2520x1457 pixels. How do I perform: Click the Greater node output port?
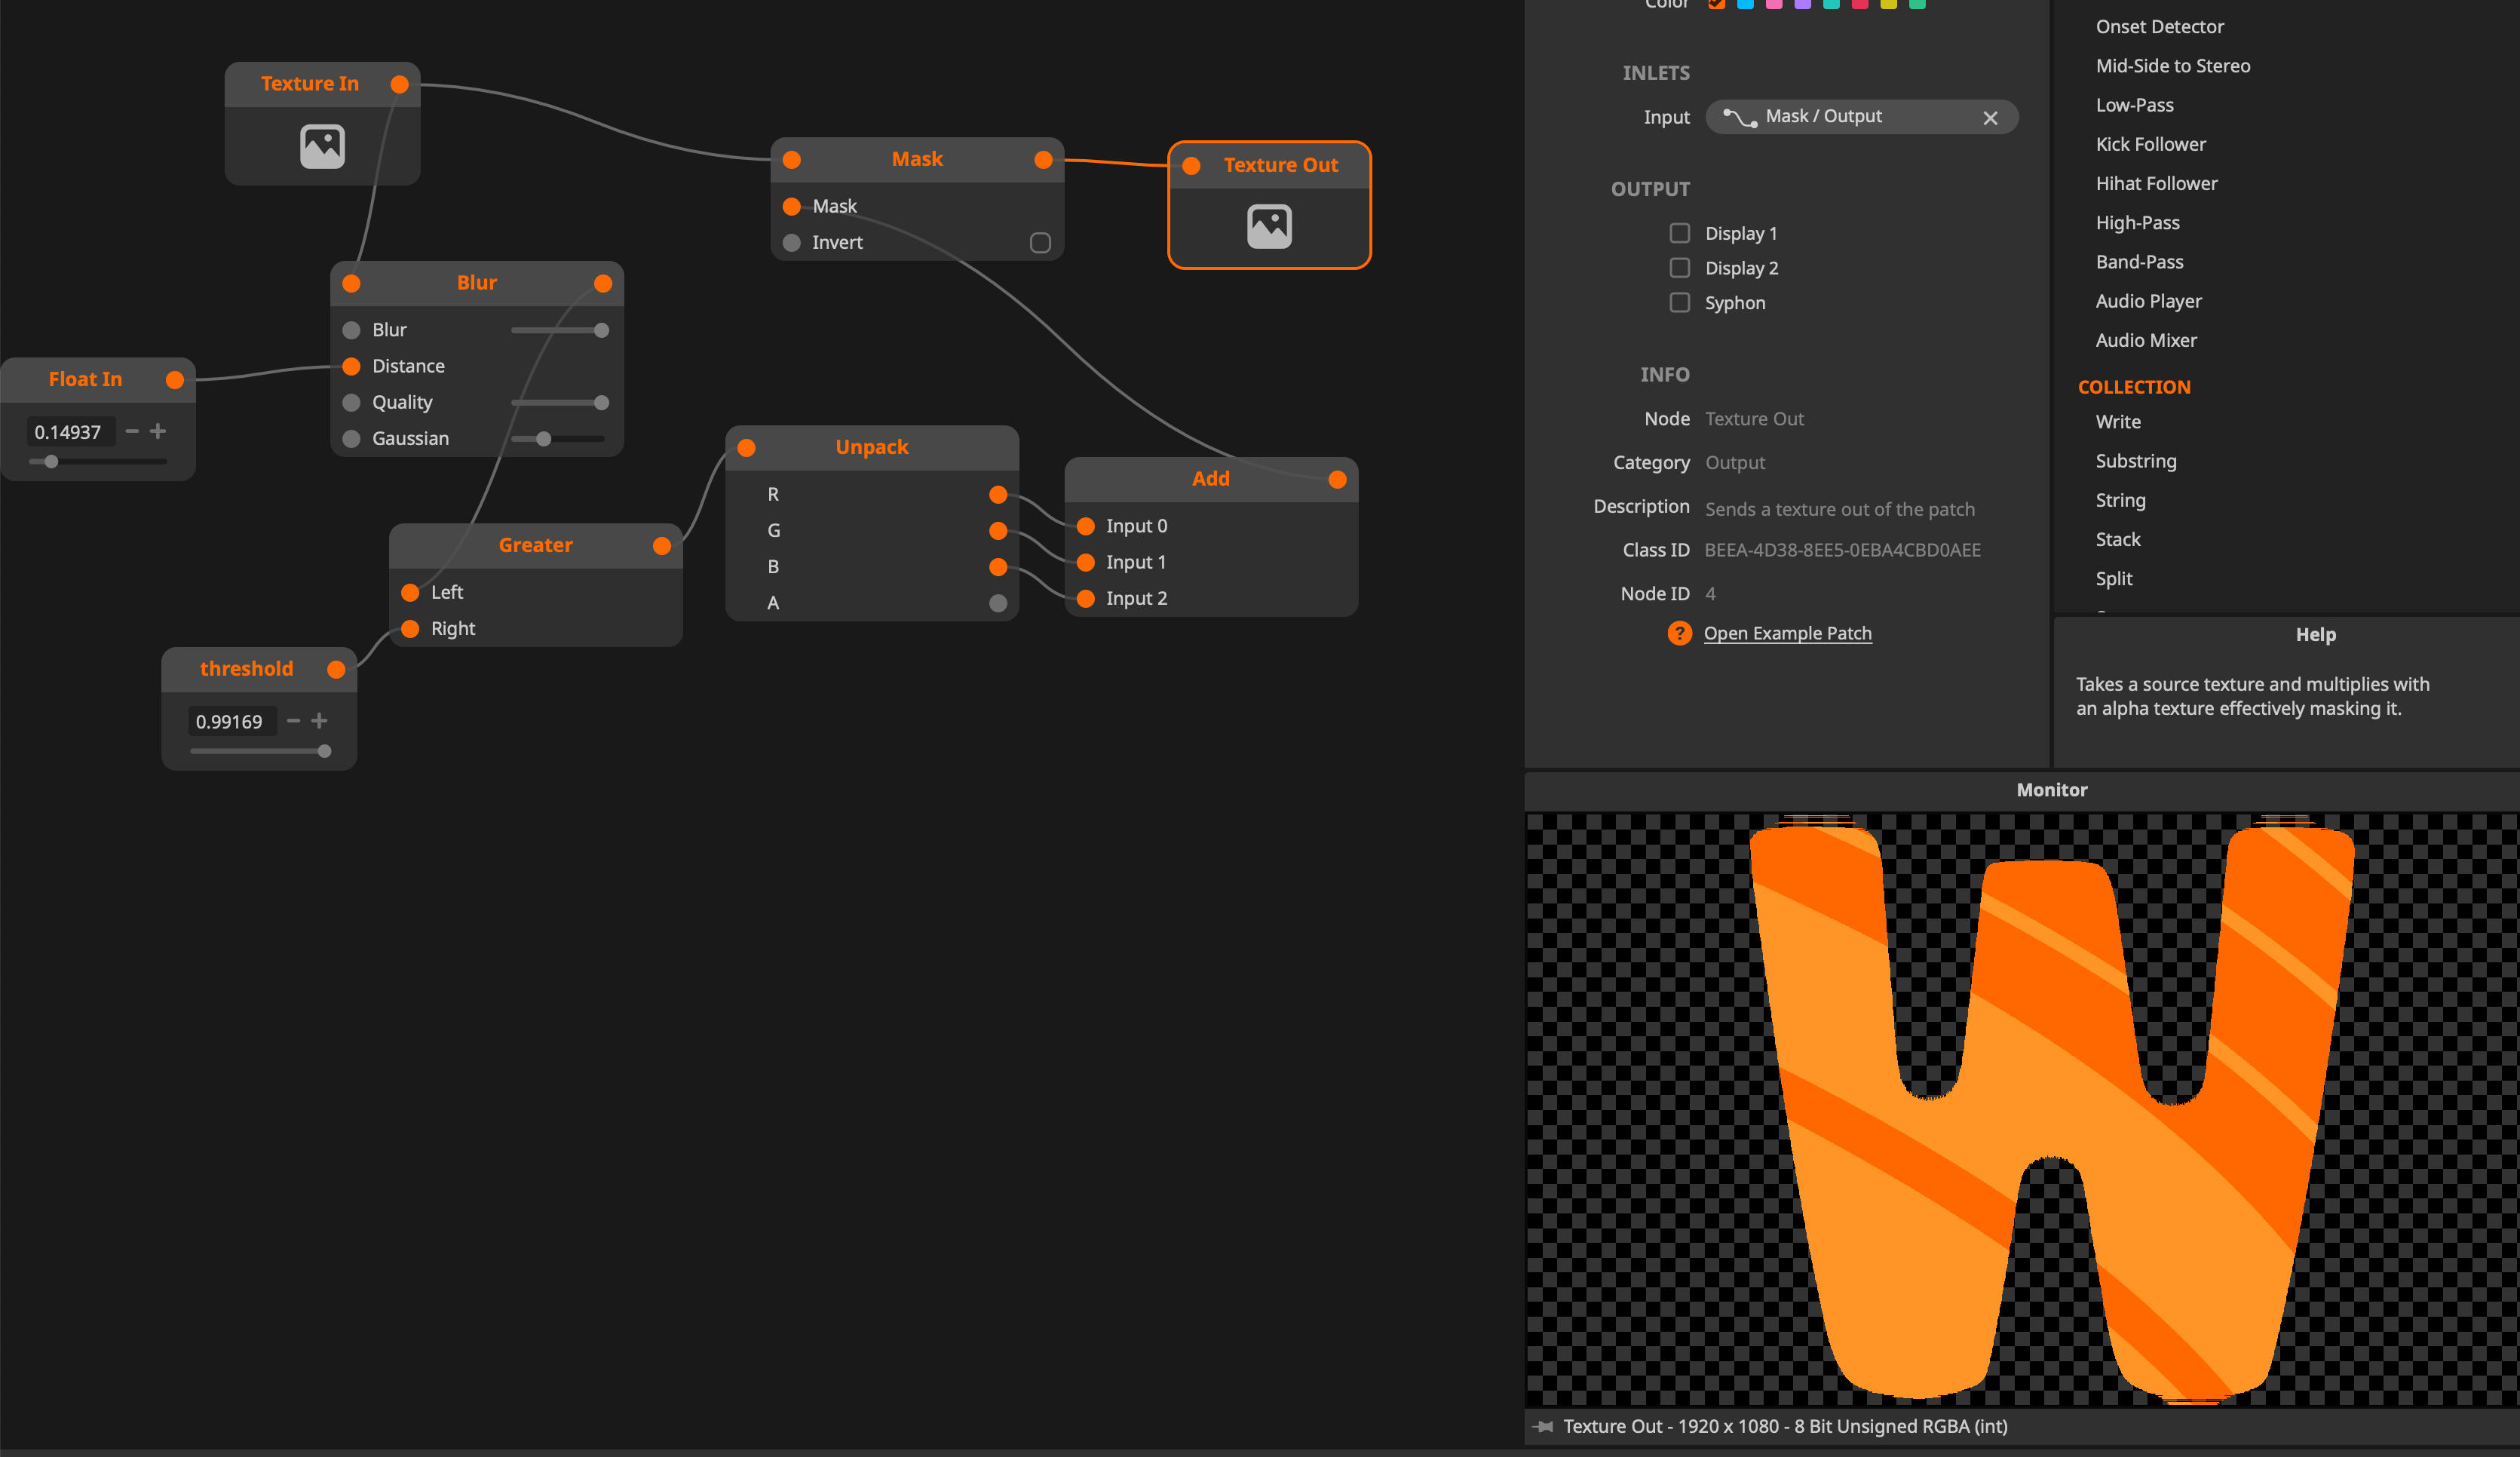tap(661, 546)
